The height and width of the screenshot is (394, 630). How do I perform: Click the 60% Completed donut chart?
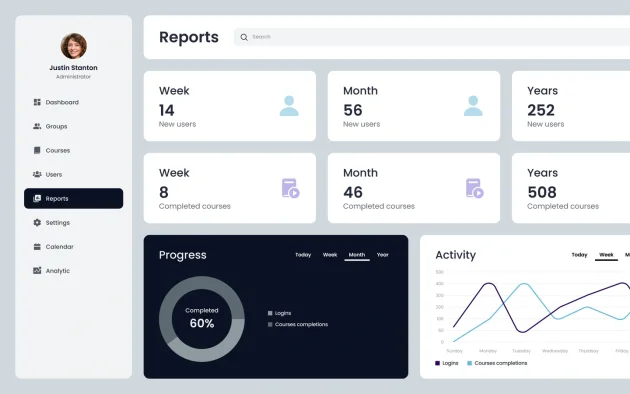click(202, 319)
